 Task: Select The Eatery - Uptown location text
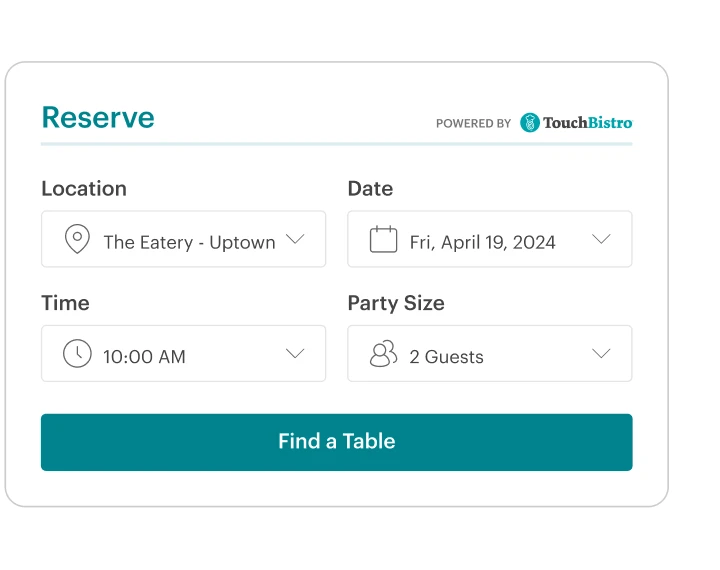(x=189, y=242)
